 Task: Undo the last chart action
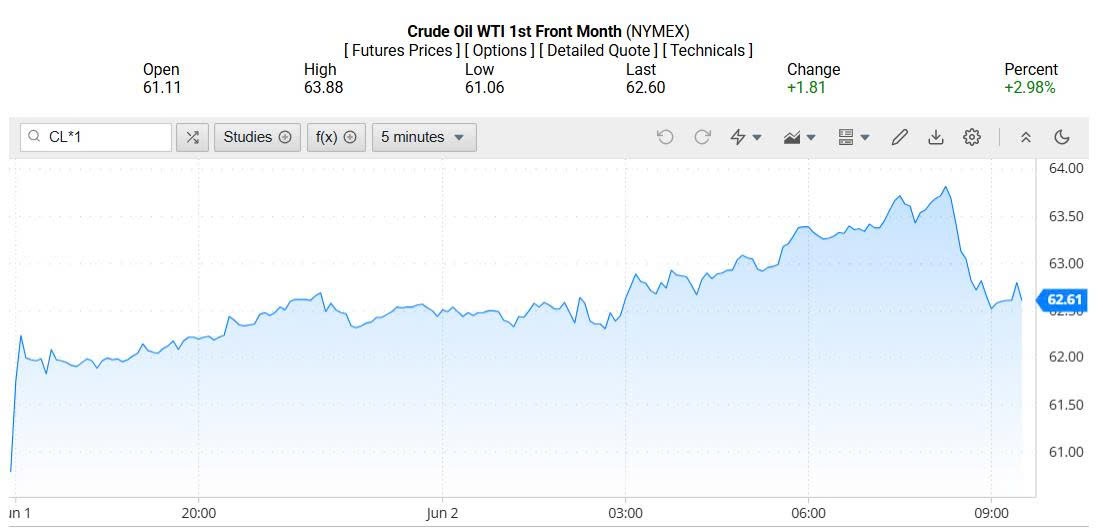click(x=665, y=137)
